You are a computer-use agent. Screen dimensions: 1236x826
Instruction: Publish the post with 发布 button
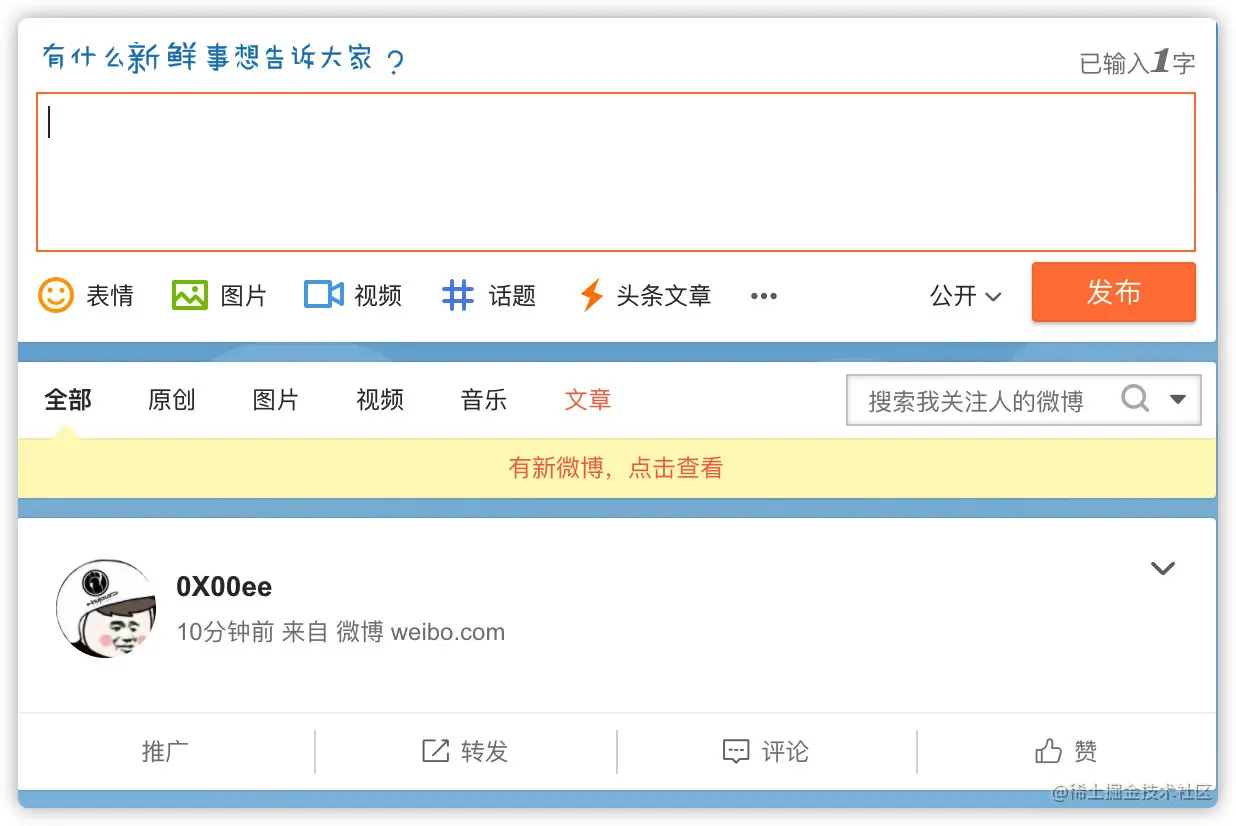[x=1113, y=292]
